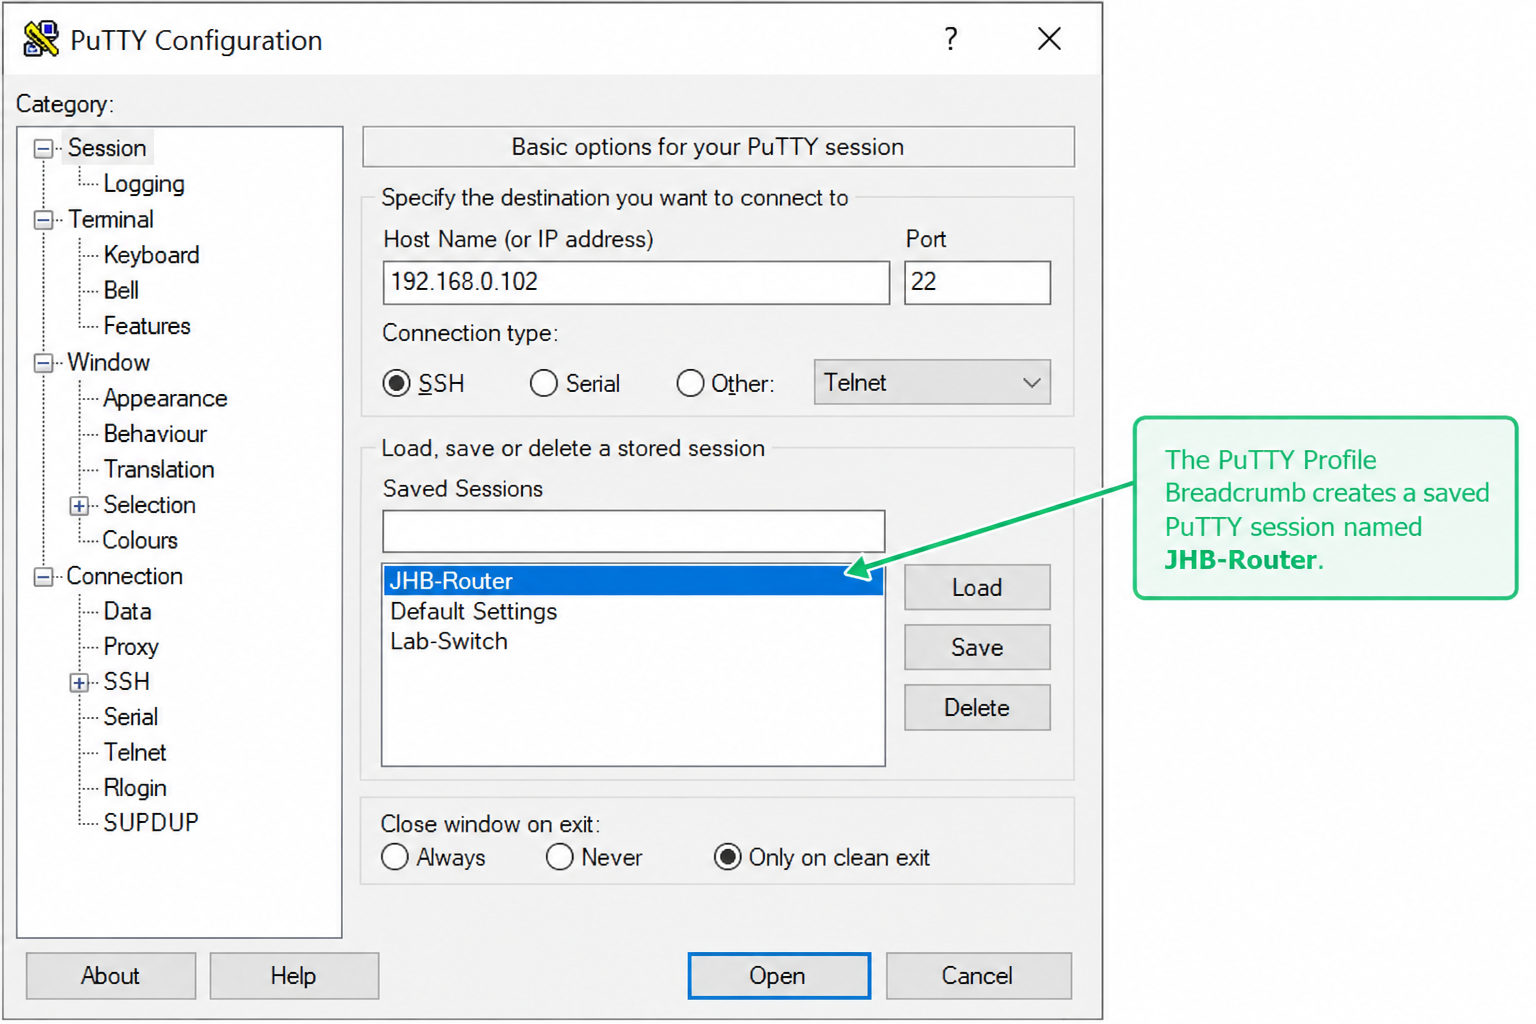Open the Appearance settings category

165,398
